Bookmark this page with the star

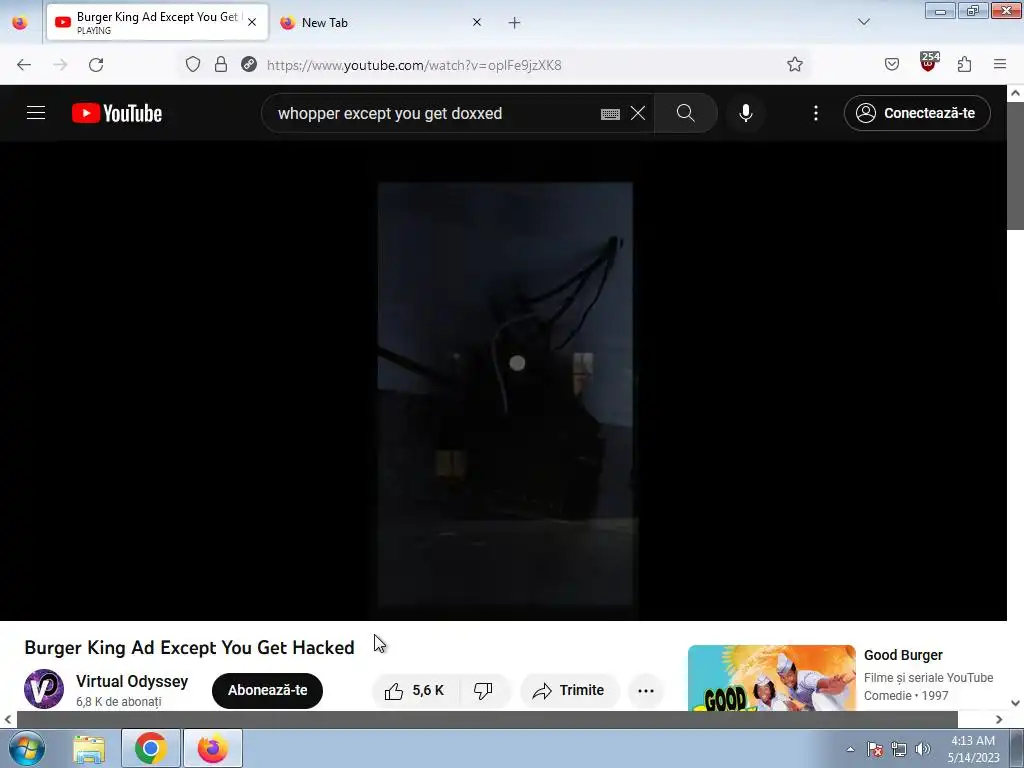point(795,64)
